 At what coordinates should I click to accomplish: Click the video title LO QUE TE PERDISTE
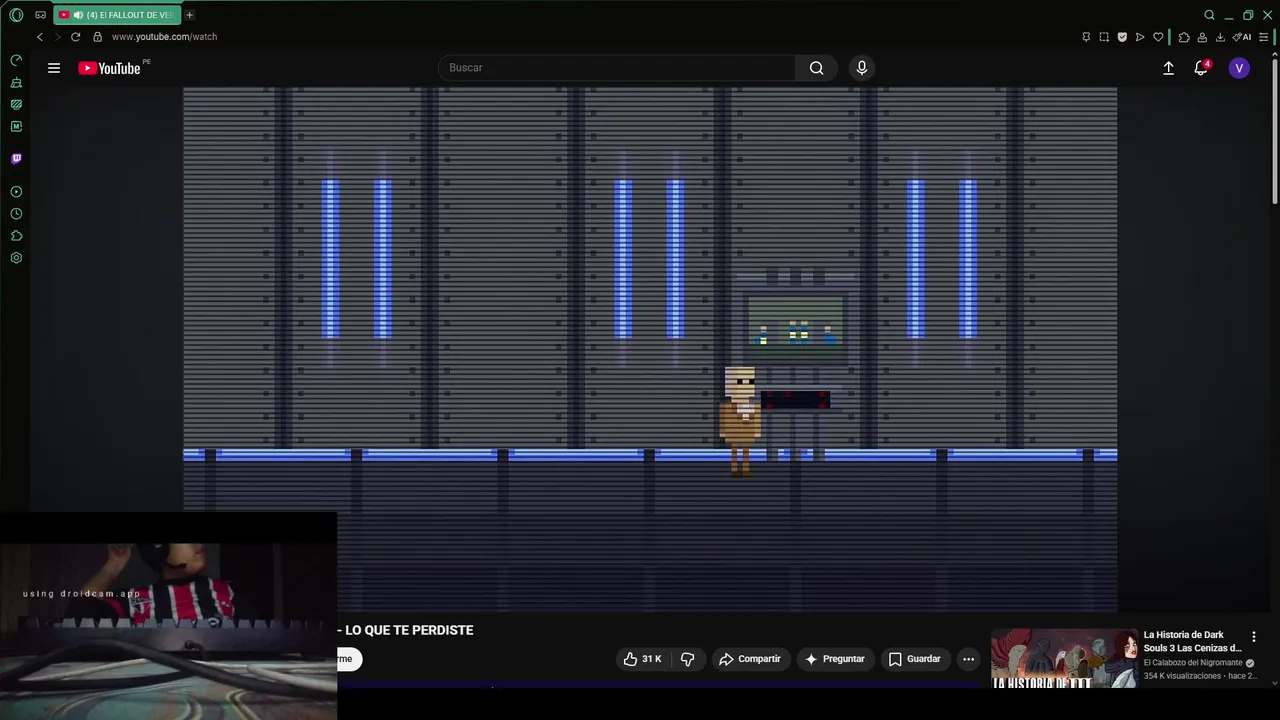409,630
